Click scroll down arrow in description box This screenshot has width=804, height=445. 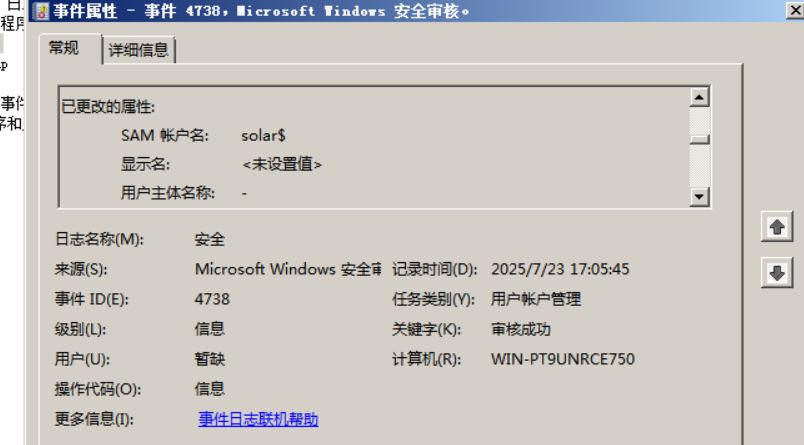[x=699, y=196]
